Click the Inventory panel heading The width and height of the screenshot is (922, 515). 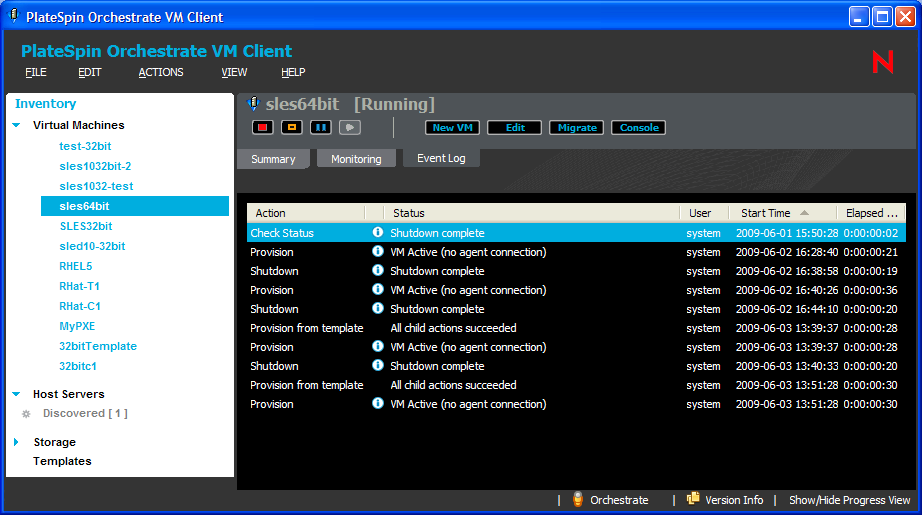[45, 103]
